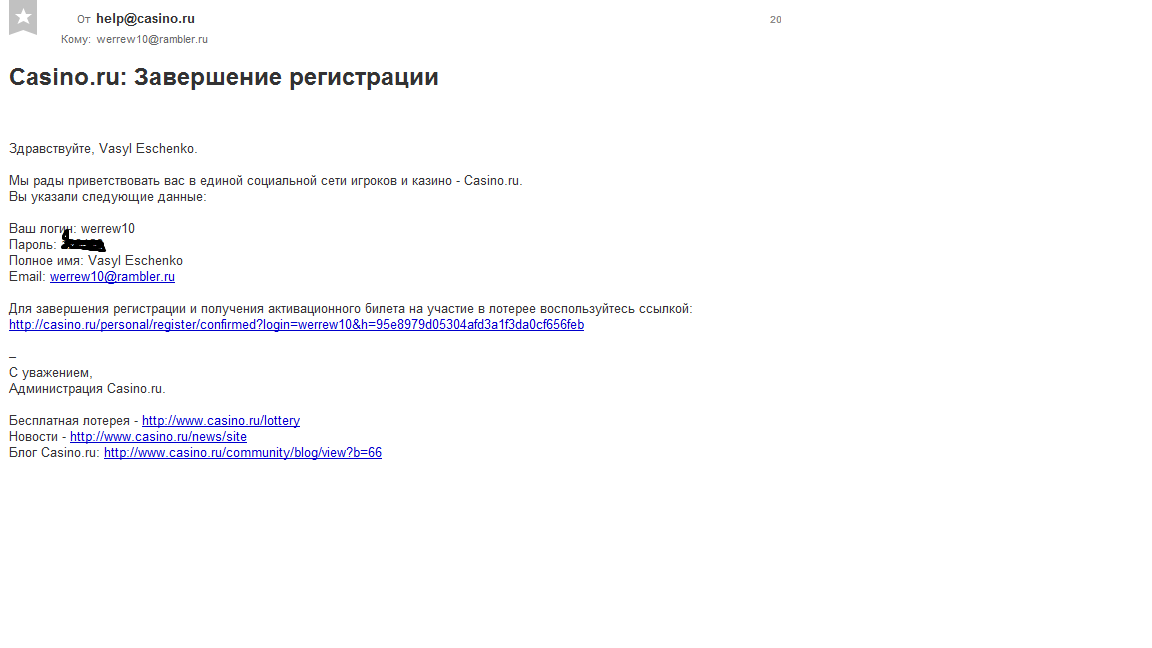Click the 'С уважением,' line
This screenshot has height=648, width=1152.
pyautogui.click(x=51, y=373)
